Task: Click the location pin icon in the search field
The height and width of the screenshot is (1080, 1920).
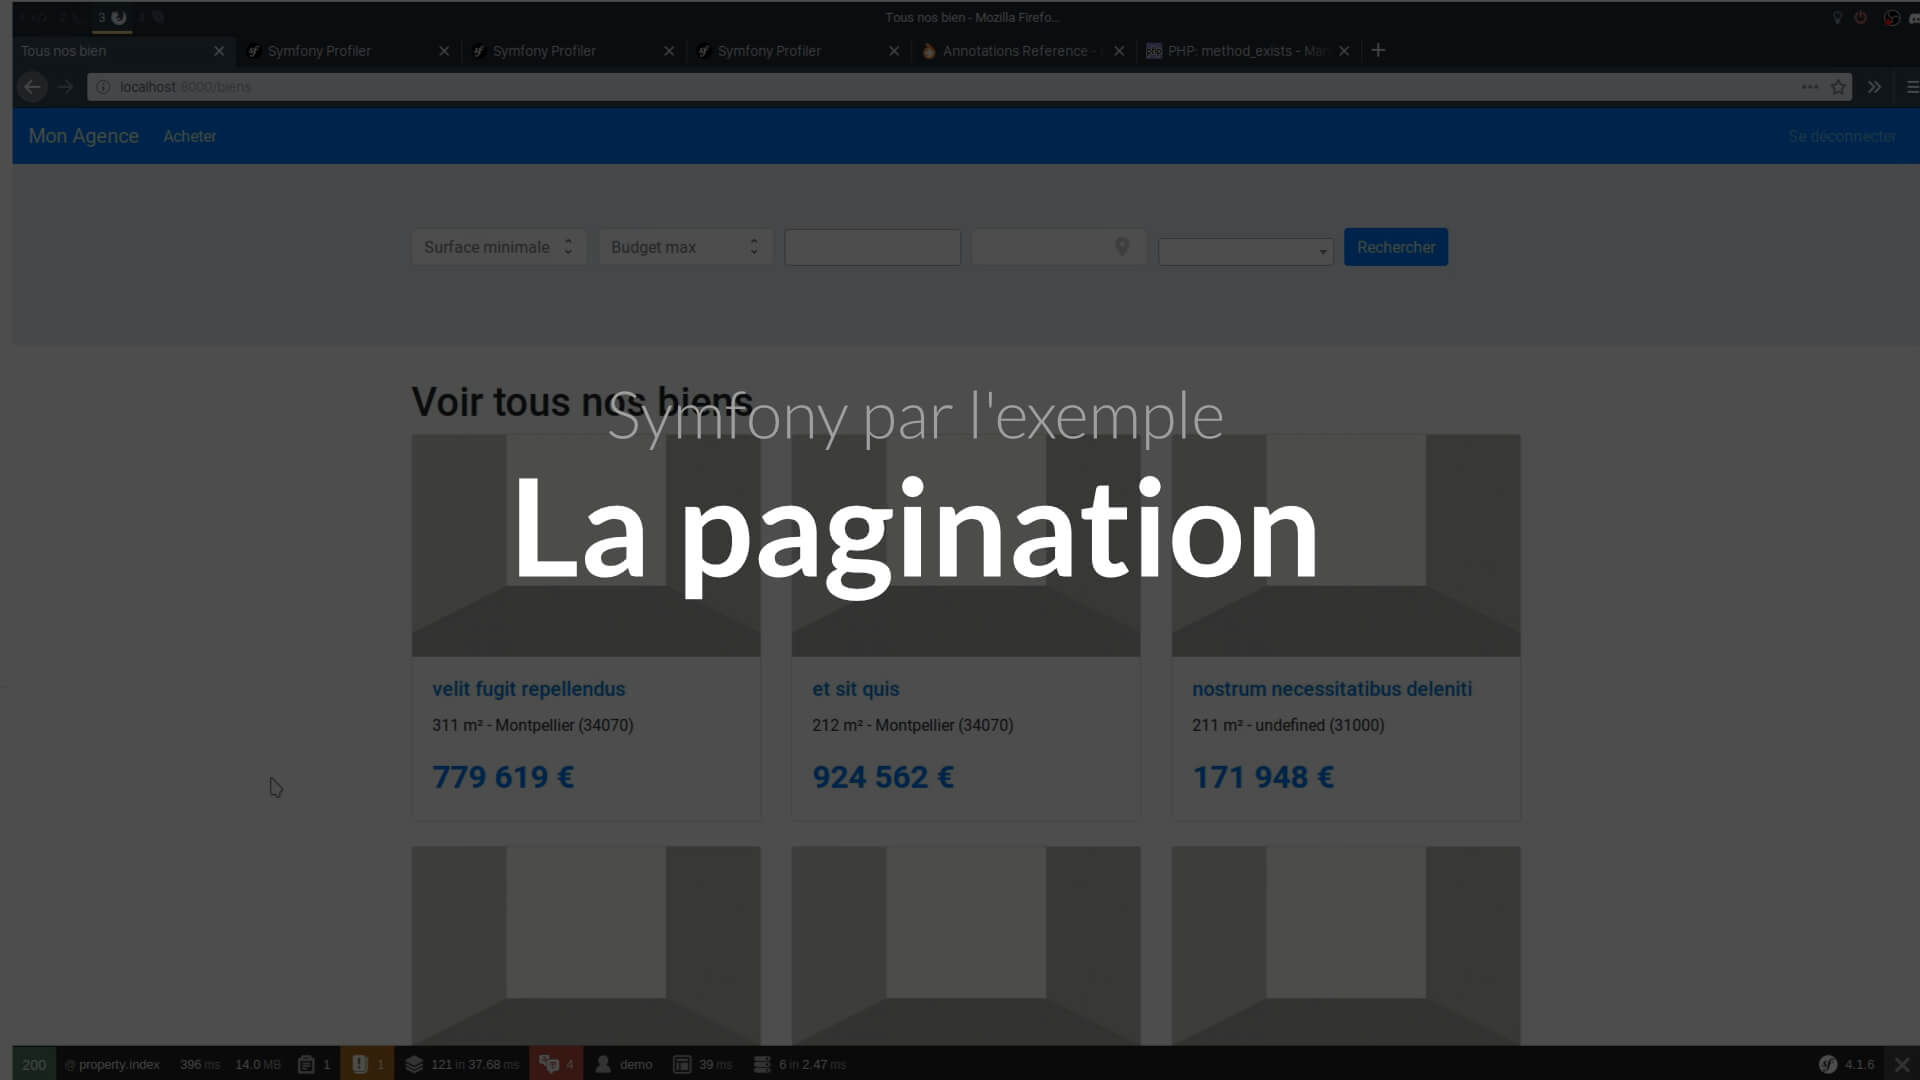Action: (1120, 246)
